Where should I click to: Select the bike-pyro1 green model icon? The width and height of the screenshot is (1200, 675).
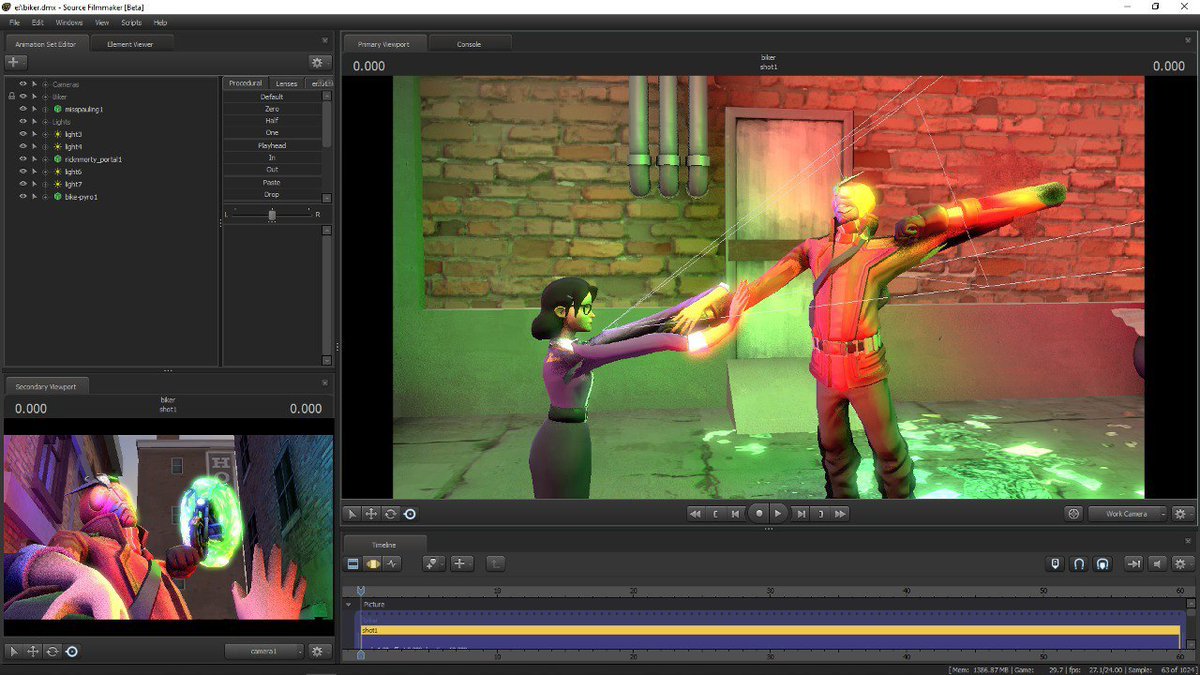tap(58, 197)
